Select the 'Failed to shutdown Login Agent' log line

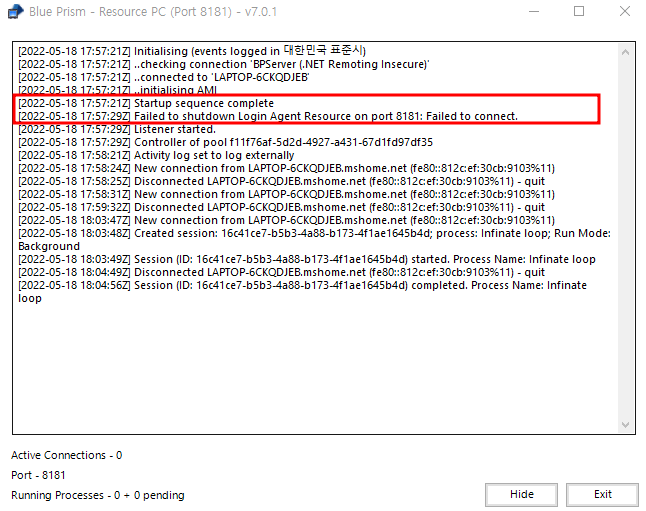tap(268, 116)
